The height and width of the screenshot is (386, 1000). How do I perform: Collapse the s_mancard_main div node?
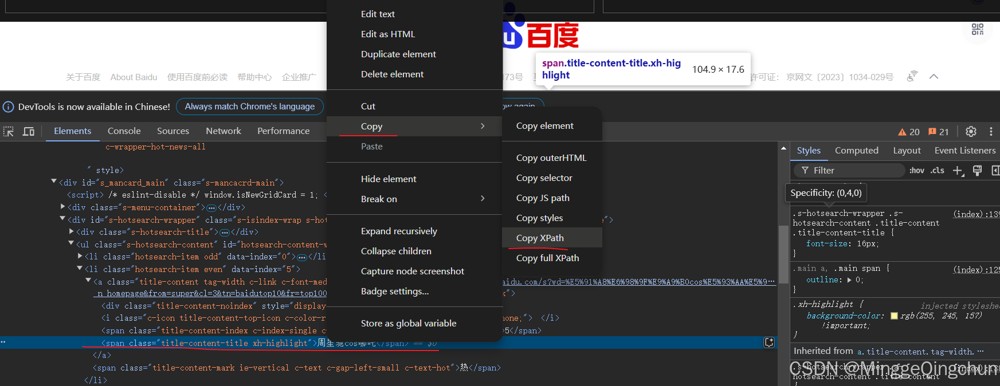pyautogui.click(x=54, y=182)
